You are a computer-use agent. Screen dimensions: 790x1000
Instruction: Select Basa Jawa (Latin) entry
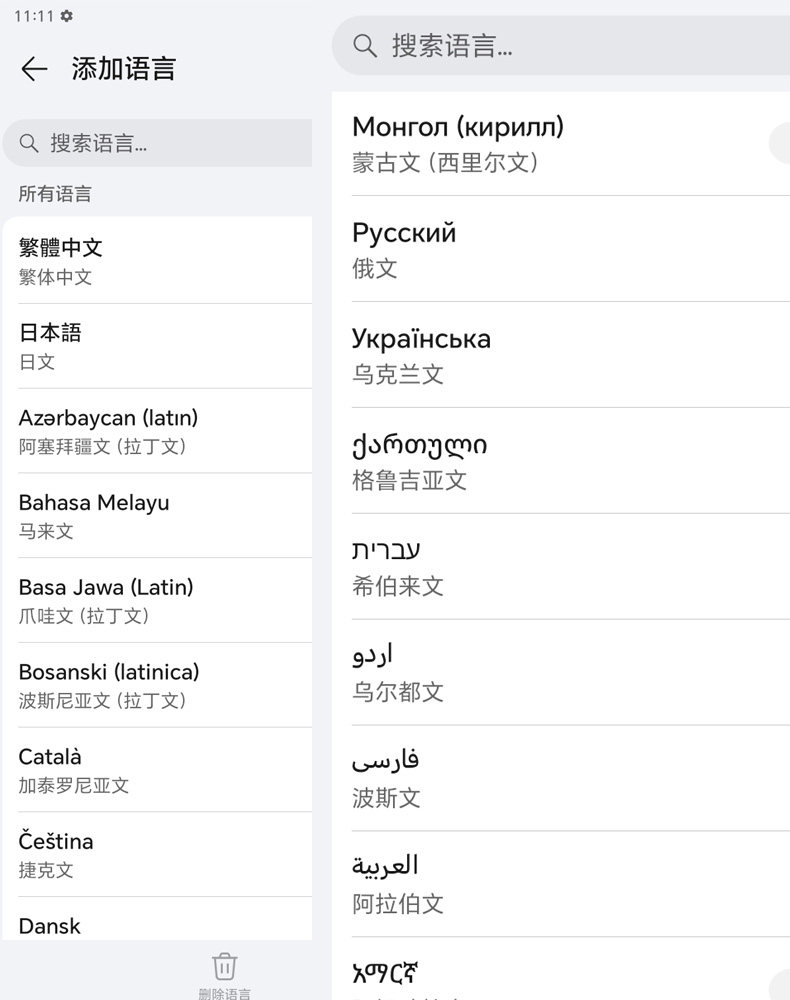point(160,600)
